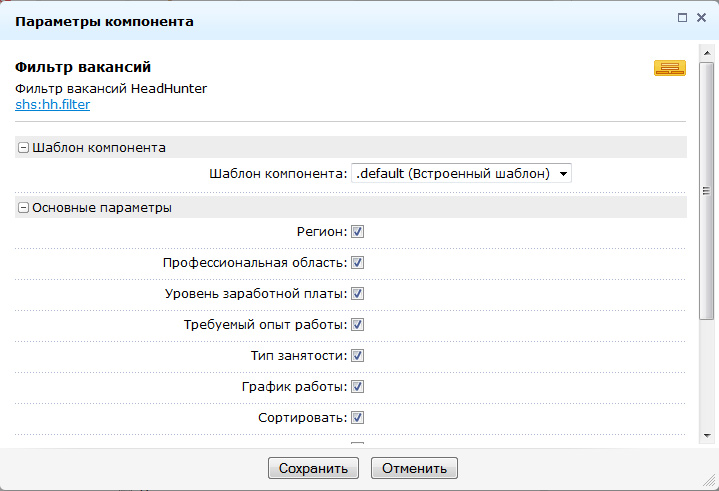The image size is (719, 491).
Task: Toggle the График работы checkbox
Action: tap(357, 387)
